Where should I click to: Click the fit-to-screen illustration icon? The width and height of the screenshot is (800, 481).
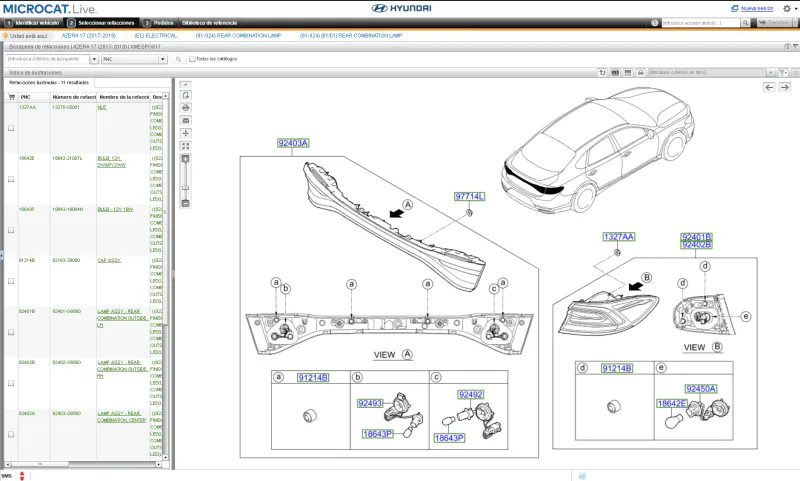[x=185, y=145]
